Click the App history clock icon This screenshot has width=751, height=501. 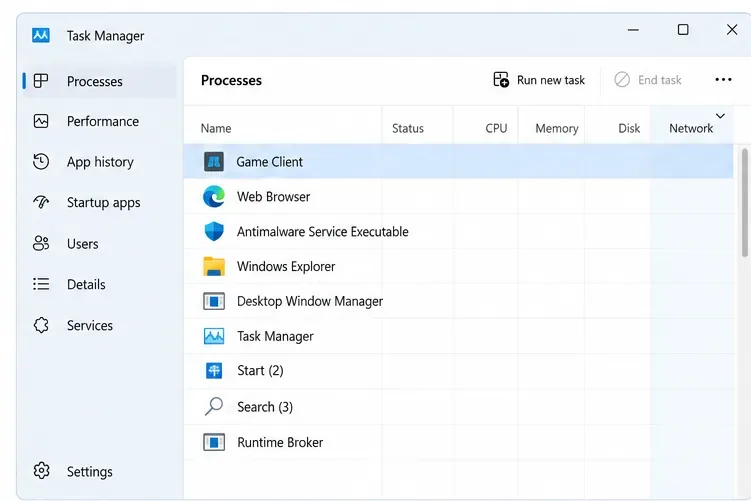click(x=41, y=162)
